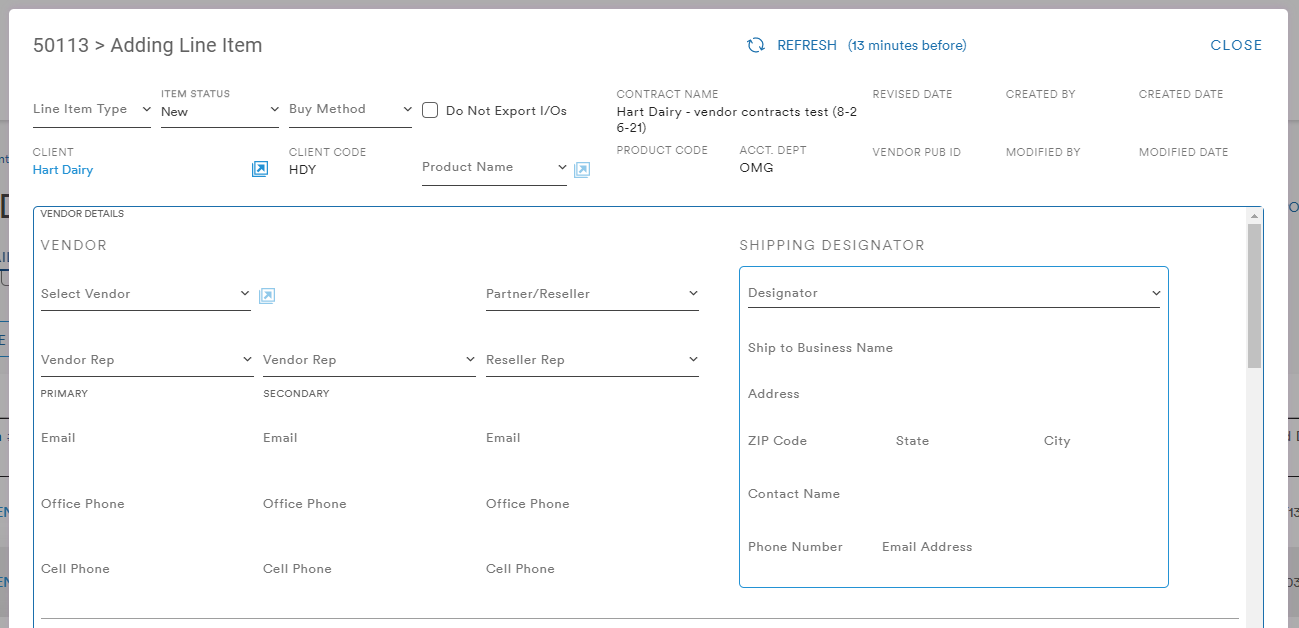Open the secondary Vendor Rep dropdown
This screenshot has height=628, width=1299.
pyautogui.click(x=369, y=360)
